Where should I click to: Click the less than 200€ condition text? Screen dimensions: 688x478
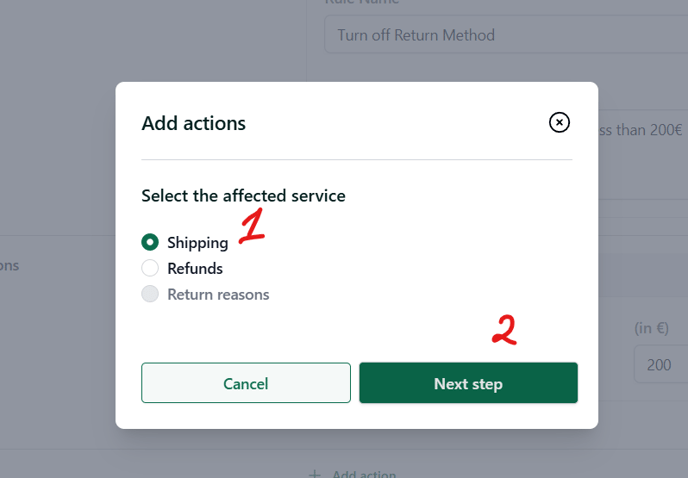pyautogui.click(x=641, y=130)
